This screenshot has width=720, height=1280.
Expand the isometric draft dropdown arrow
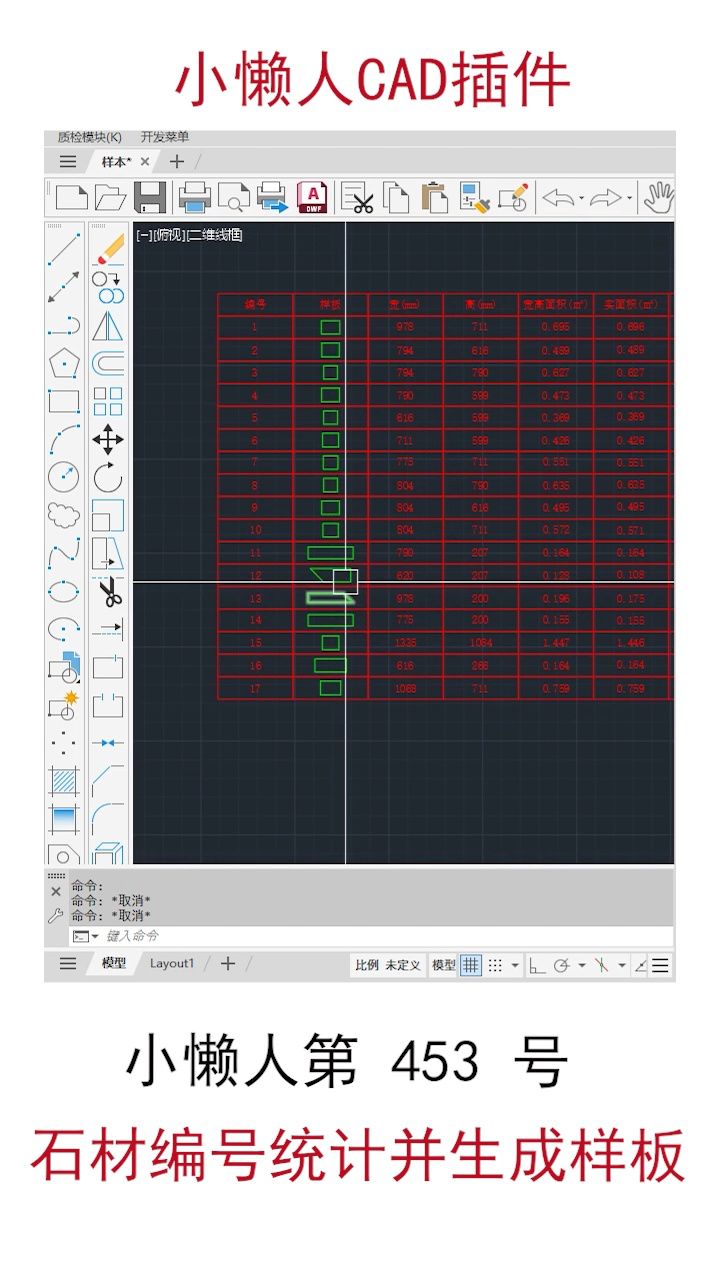point(621,966)
